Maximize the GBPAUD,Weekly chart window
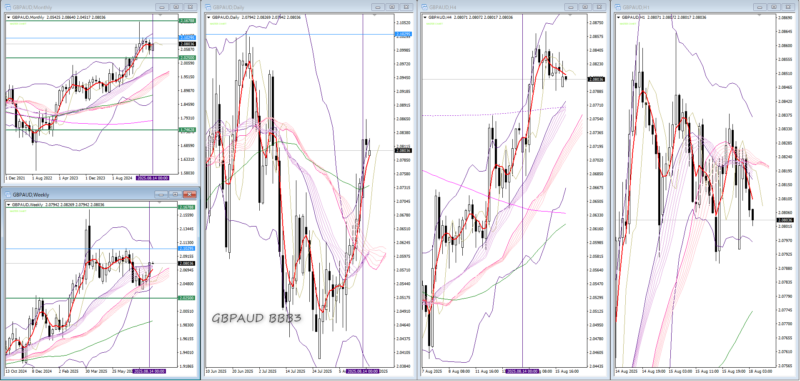This screenshot has width=800, height=381. click(176, 194)
